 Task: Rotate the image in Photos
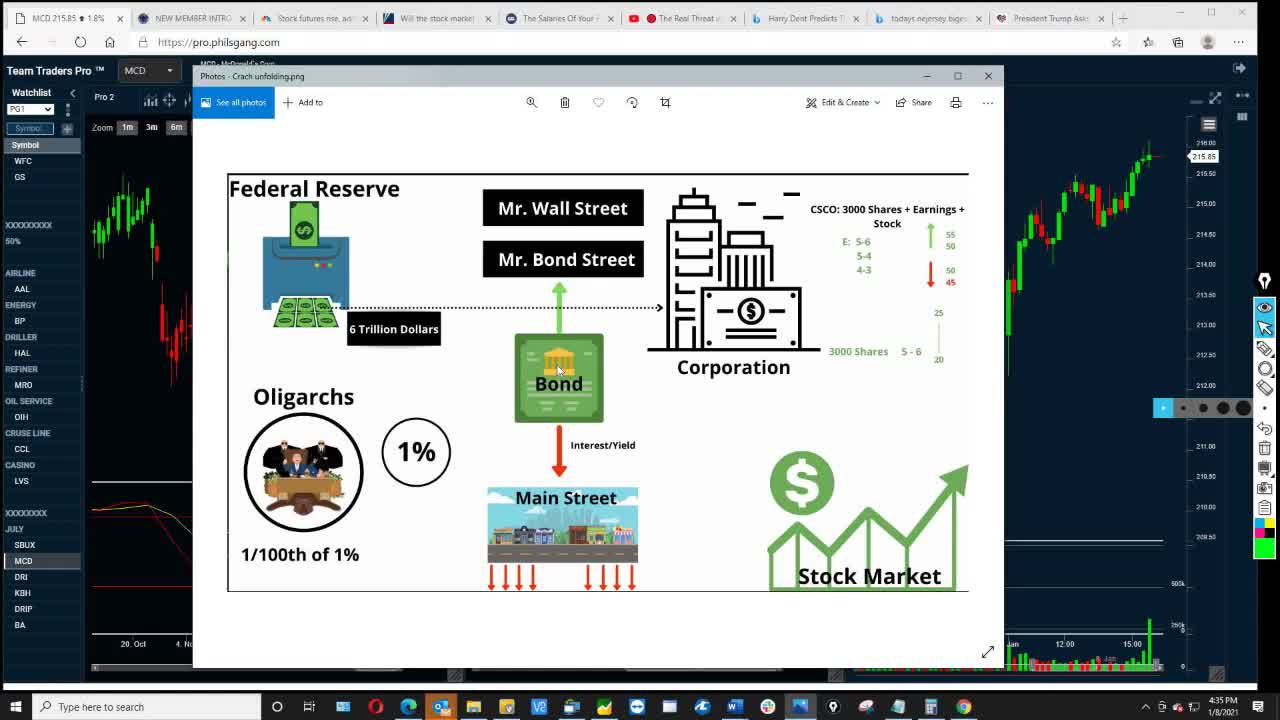[632, 102]
